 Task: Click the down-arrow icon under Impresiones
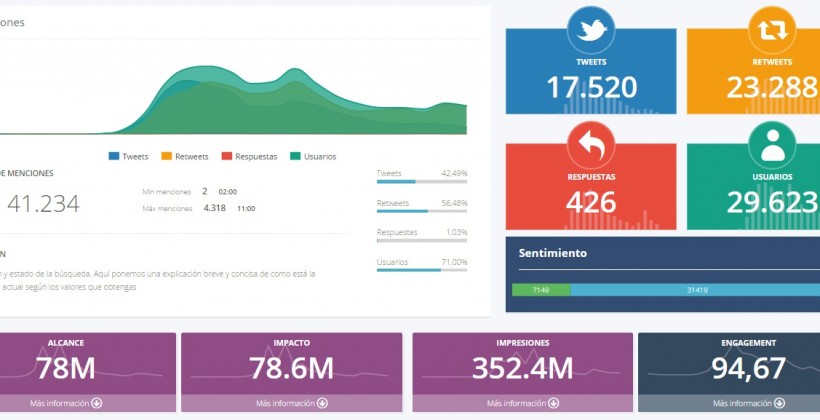pos(553,403)
